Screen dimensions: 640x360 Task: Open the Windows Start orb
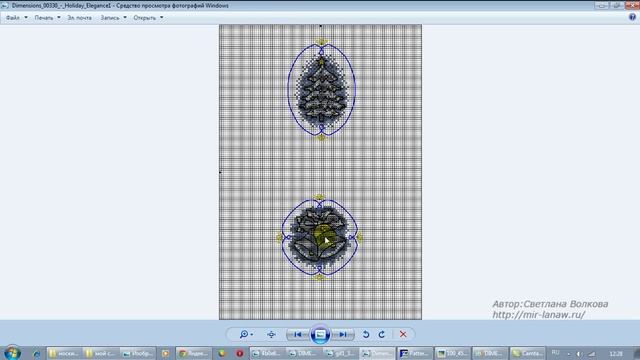pos(12,353)
